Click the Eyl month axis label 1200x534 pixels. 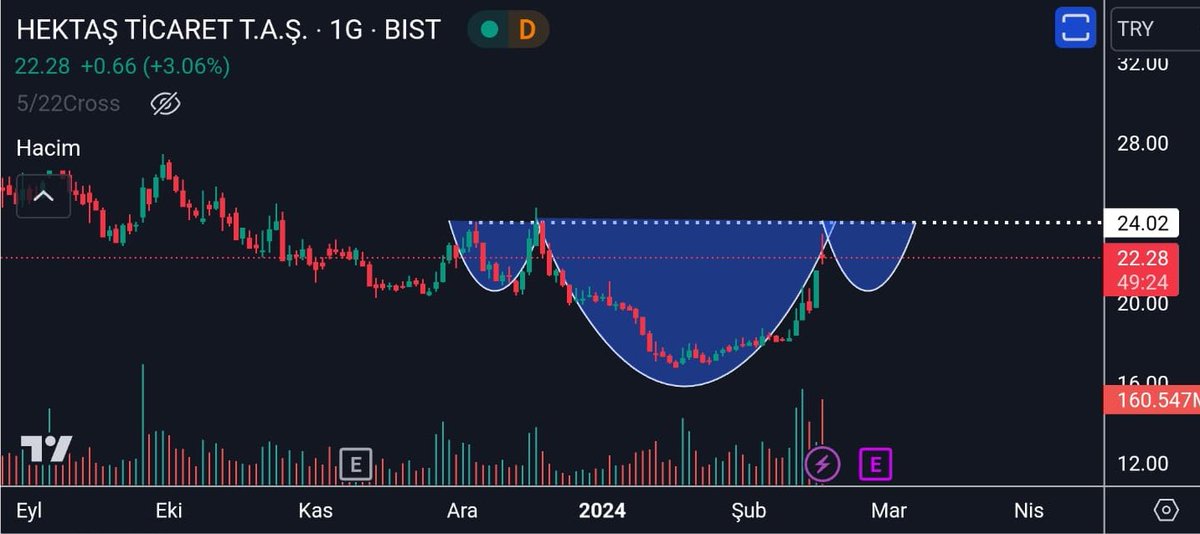(x=31, y=511)
